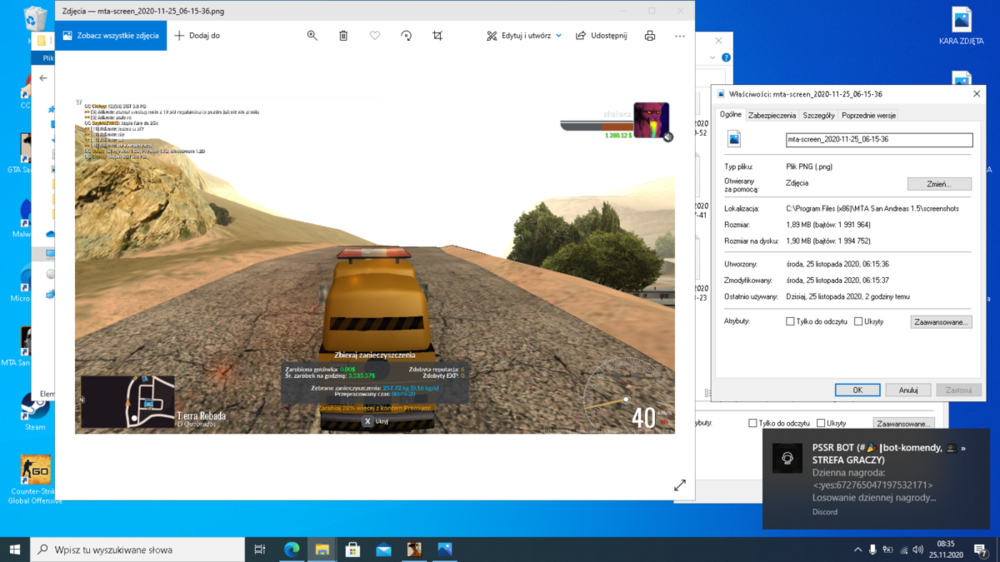Open the 'Szczegóły' tab

[818, 115]
